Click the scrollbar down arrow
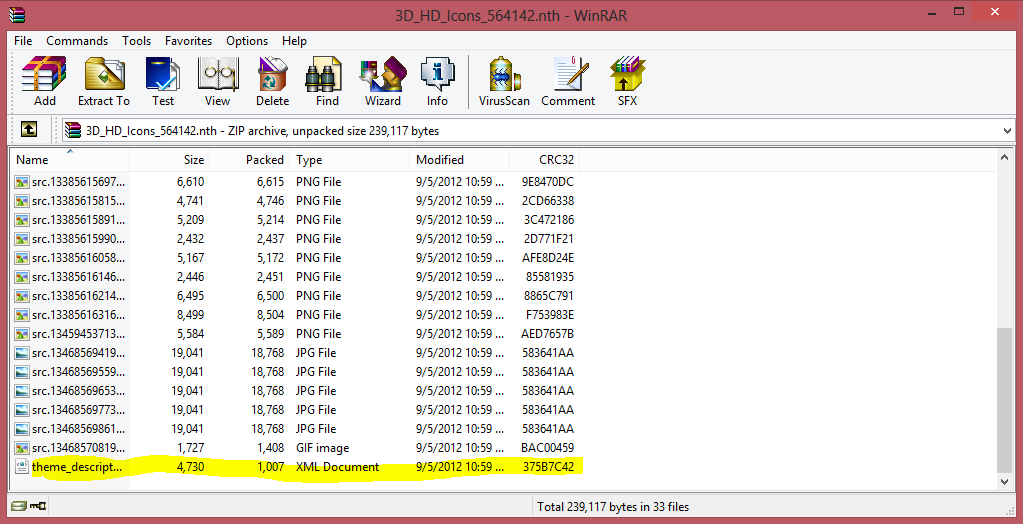This screenshot has height=524, width=1023. pos(1005,481)
